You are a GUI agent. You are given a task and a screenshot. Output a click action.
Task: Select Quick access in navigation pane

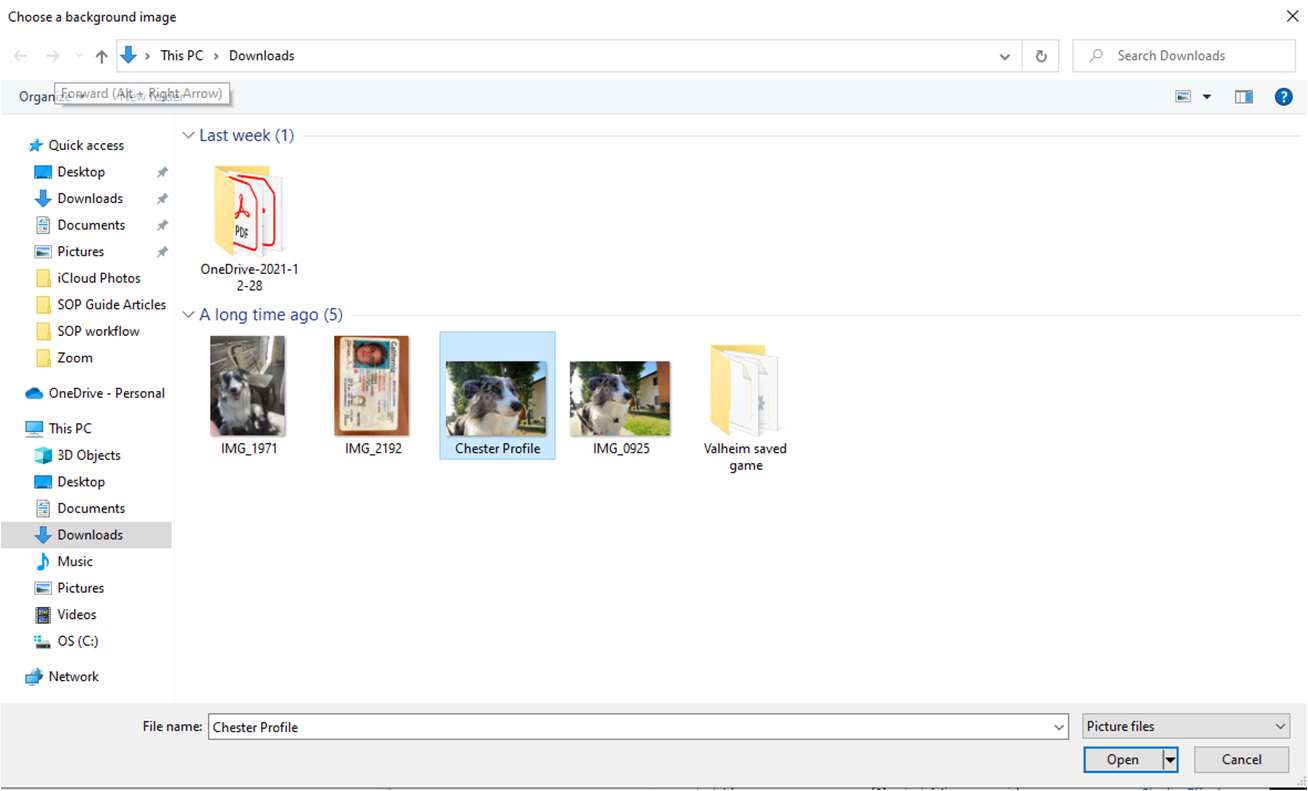tap(86, 145)
